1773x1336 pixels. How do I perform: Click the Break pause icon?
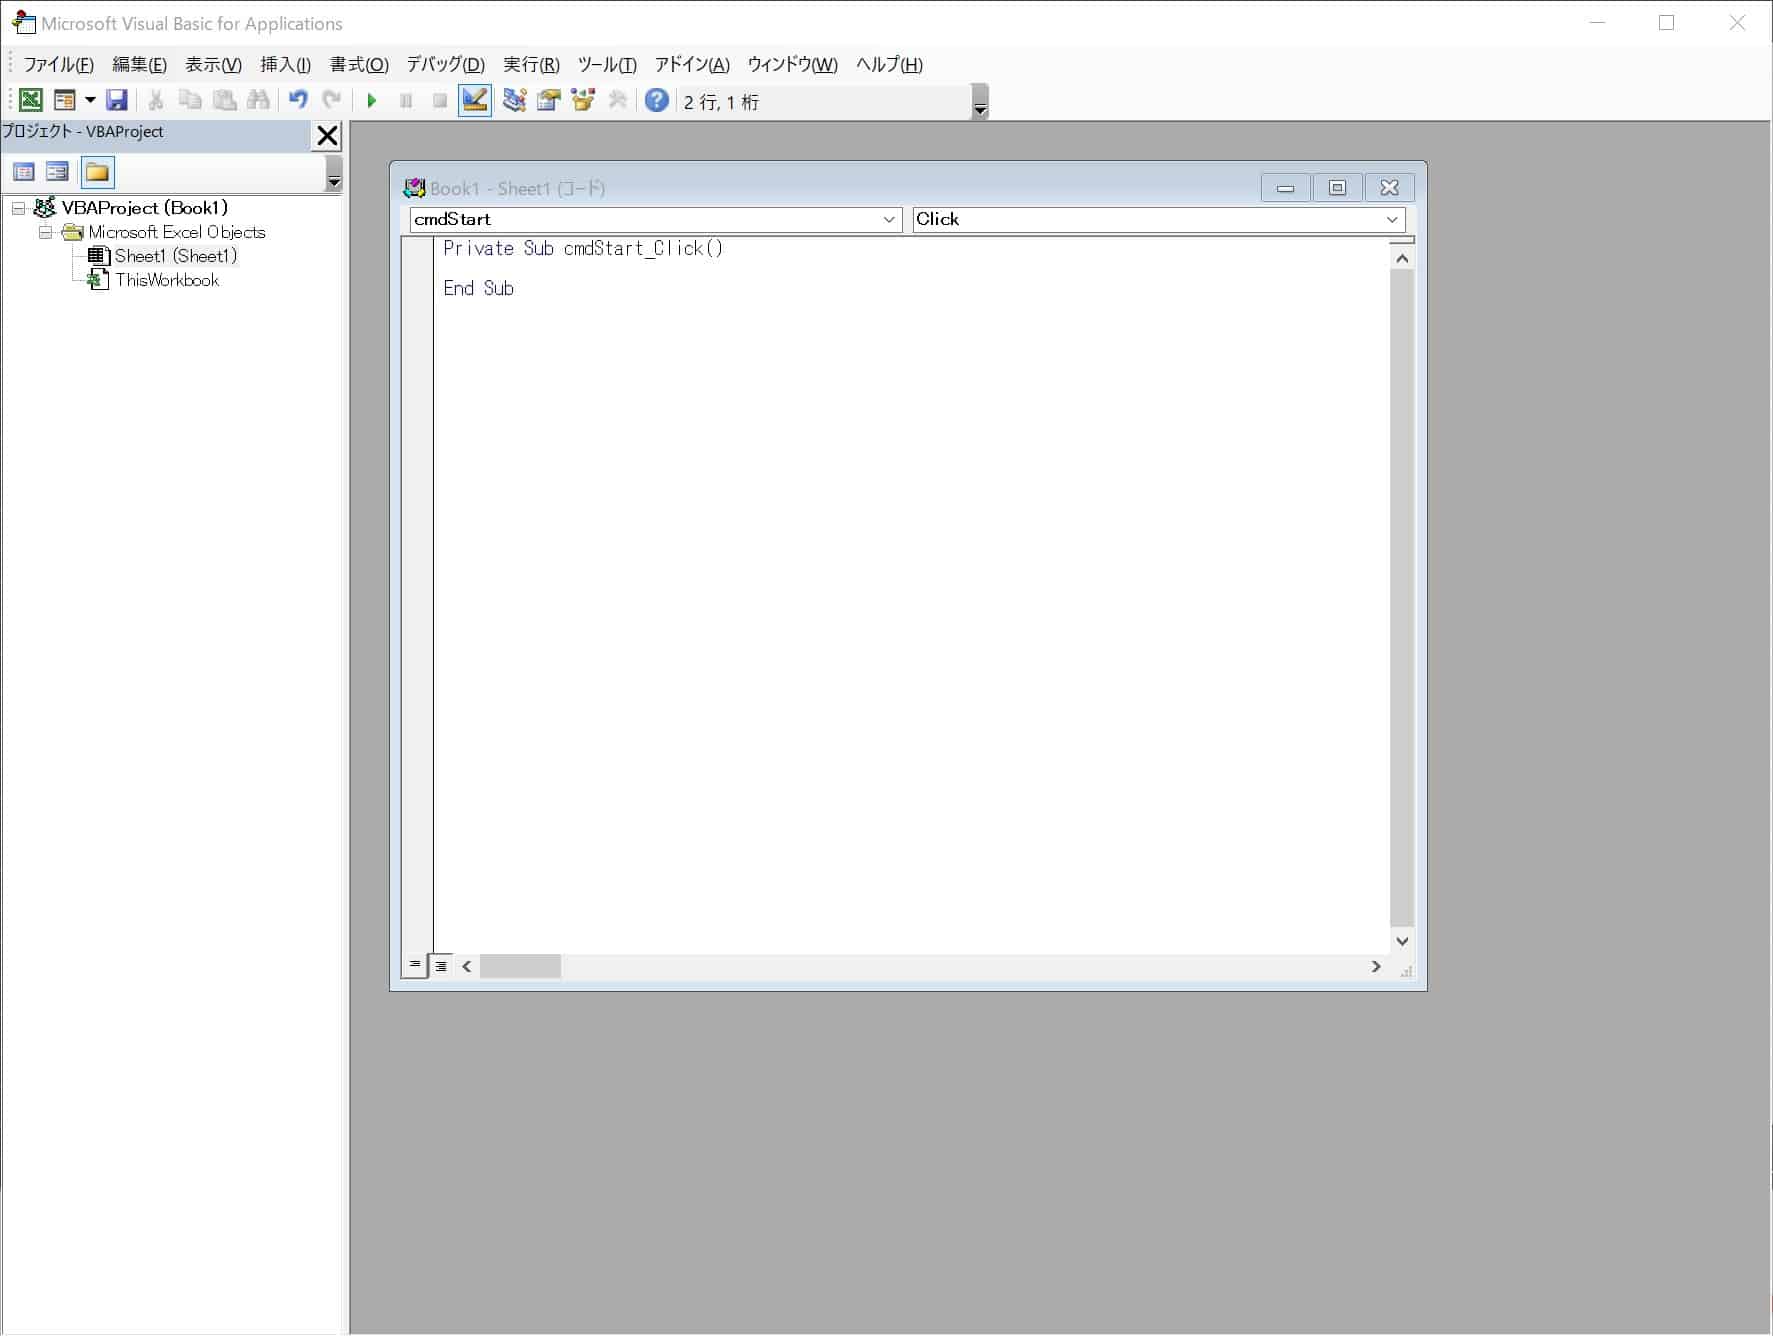point(406,100)
